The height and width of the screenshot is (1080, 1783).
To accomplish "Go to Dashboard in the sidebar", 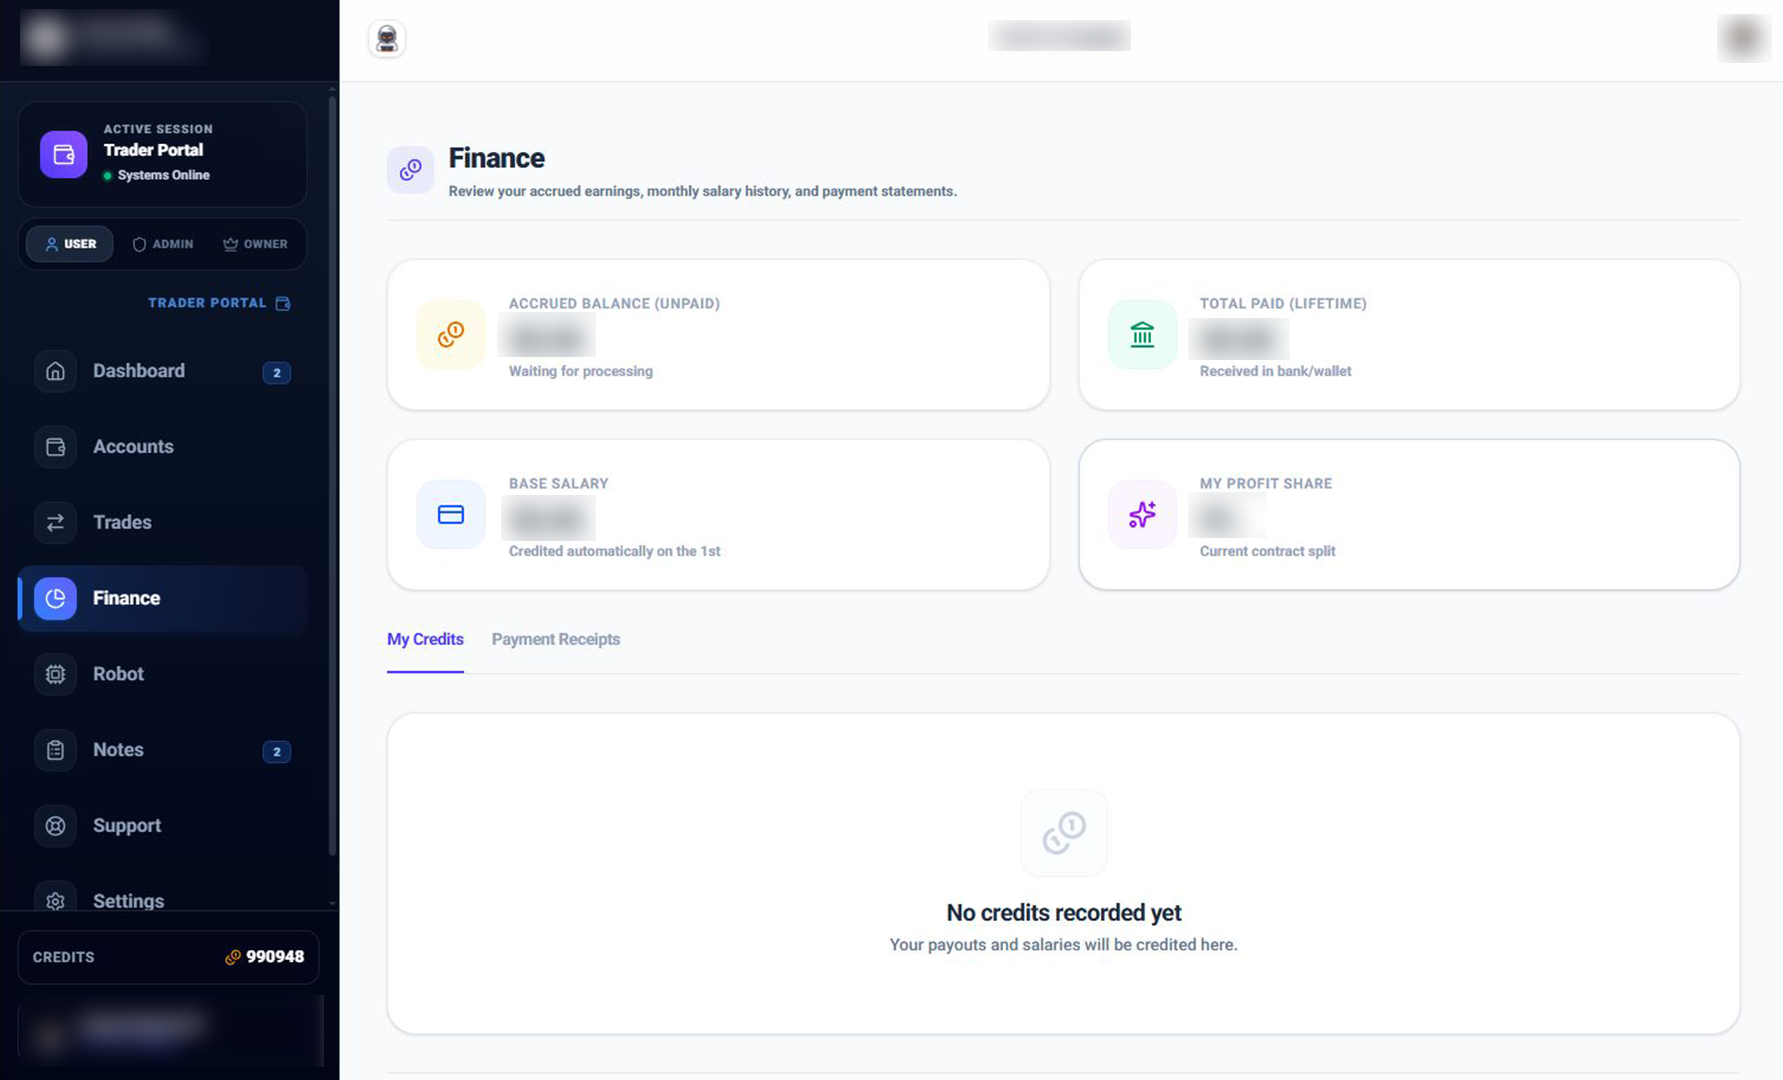I will pos(163,371).
